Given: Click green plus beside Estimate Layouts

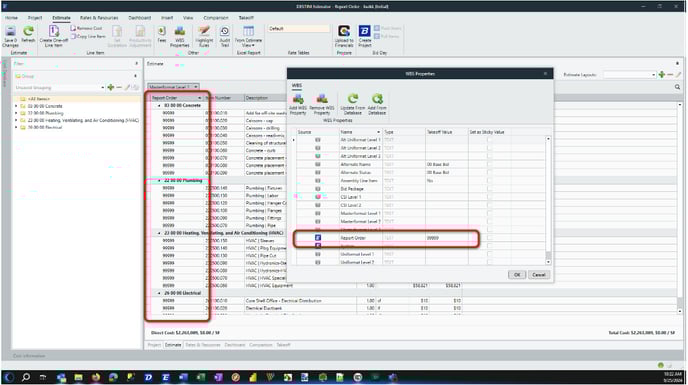Looking at the screenshot, I should click(662, 75).
